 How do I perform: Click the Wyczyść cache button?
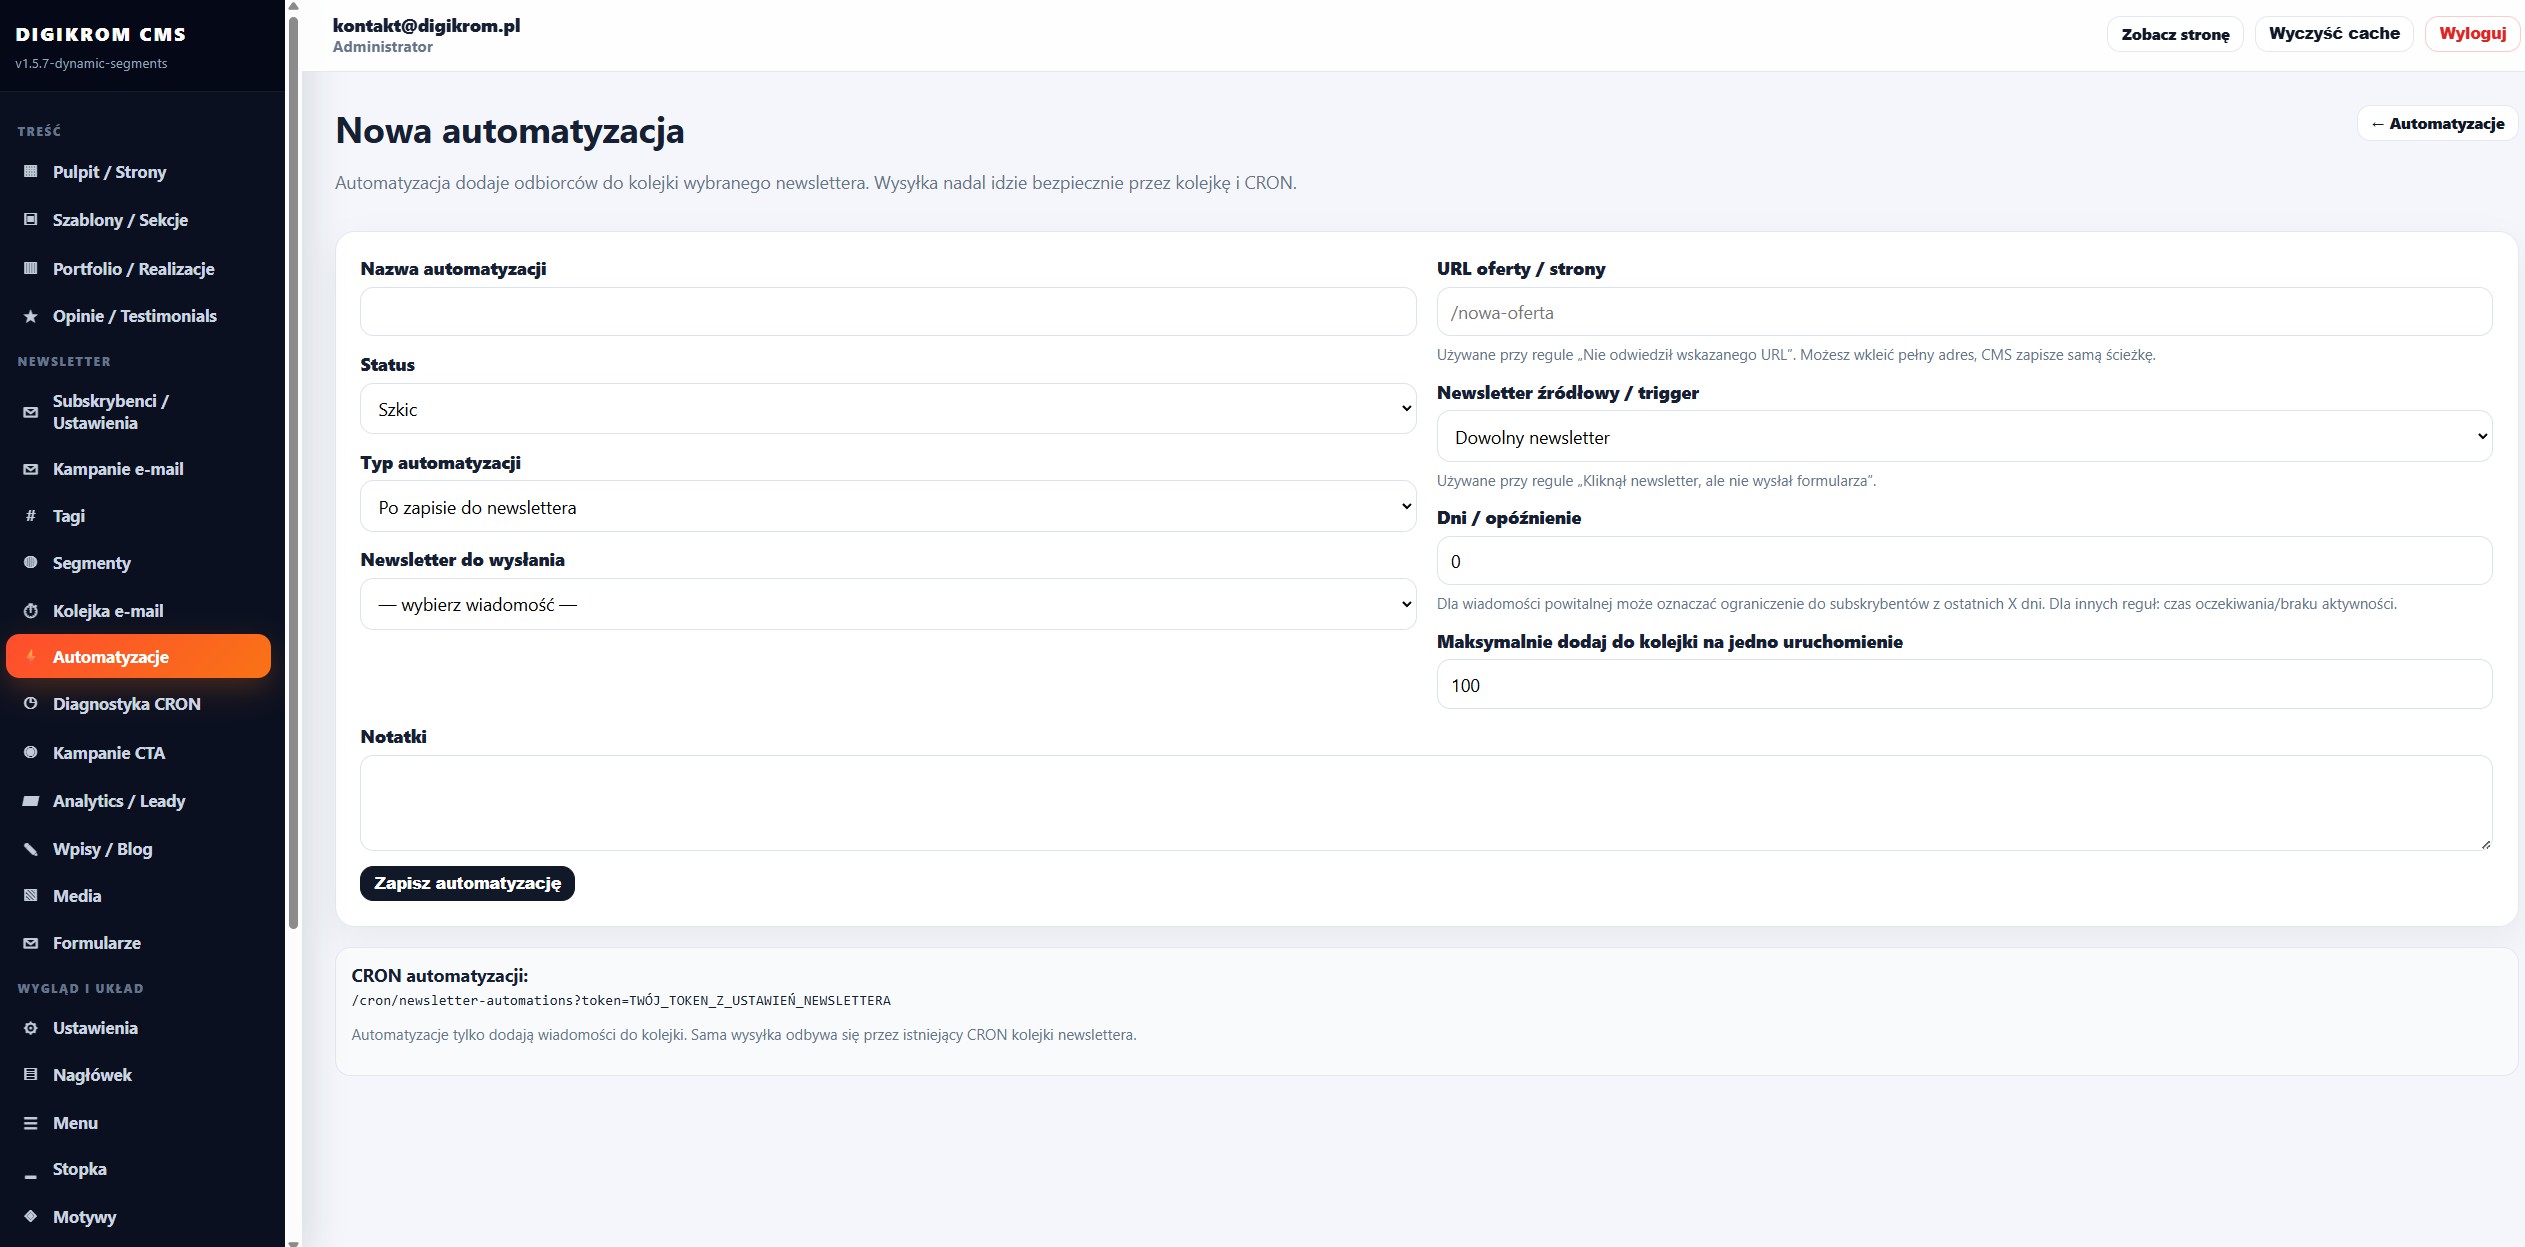click(2334, 33)
